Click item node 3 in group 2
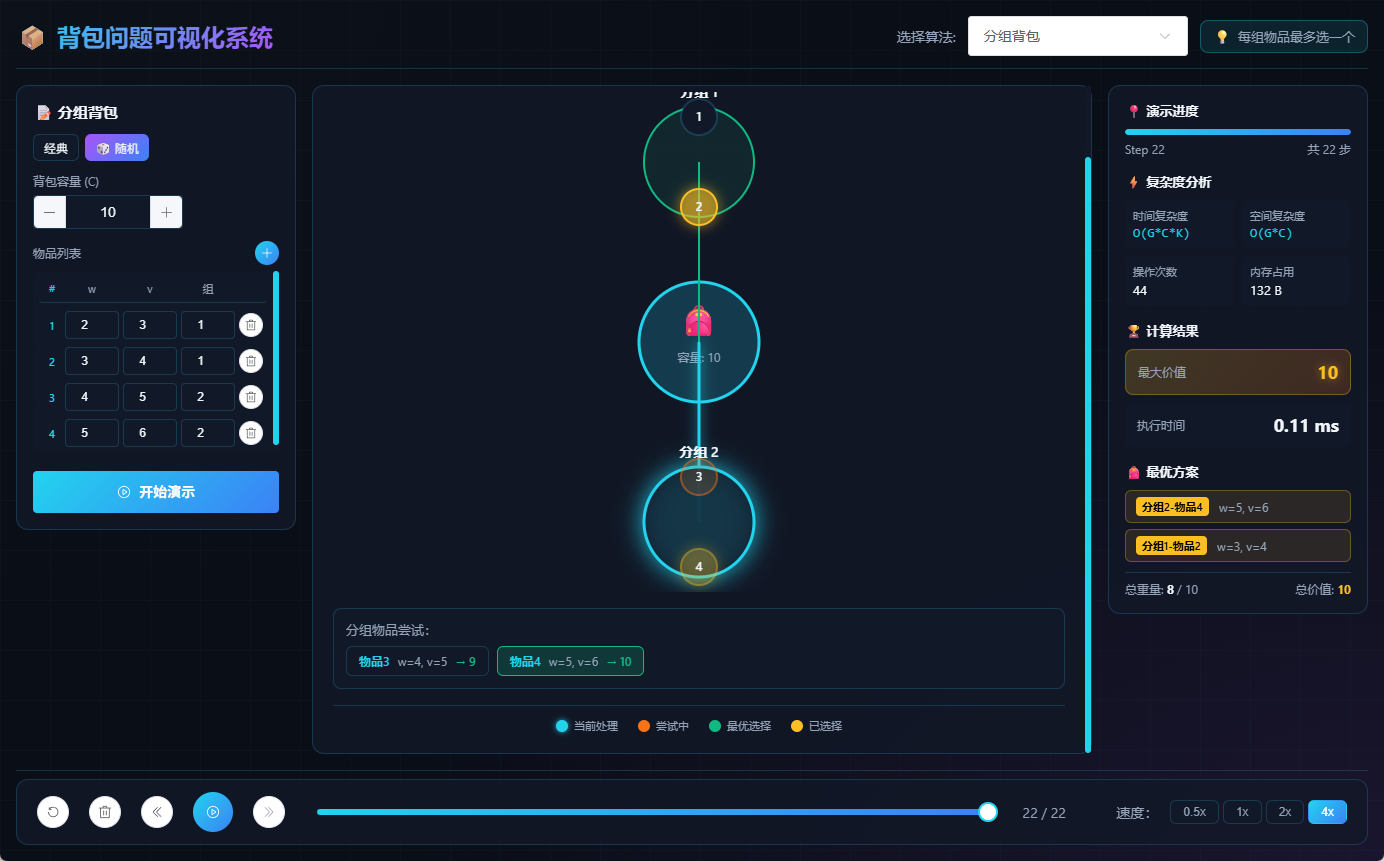 tap(699, 477)
